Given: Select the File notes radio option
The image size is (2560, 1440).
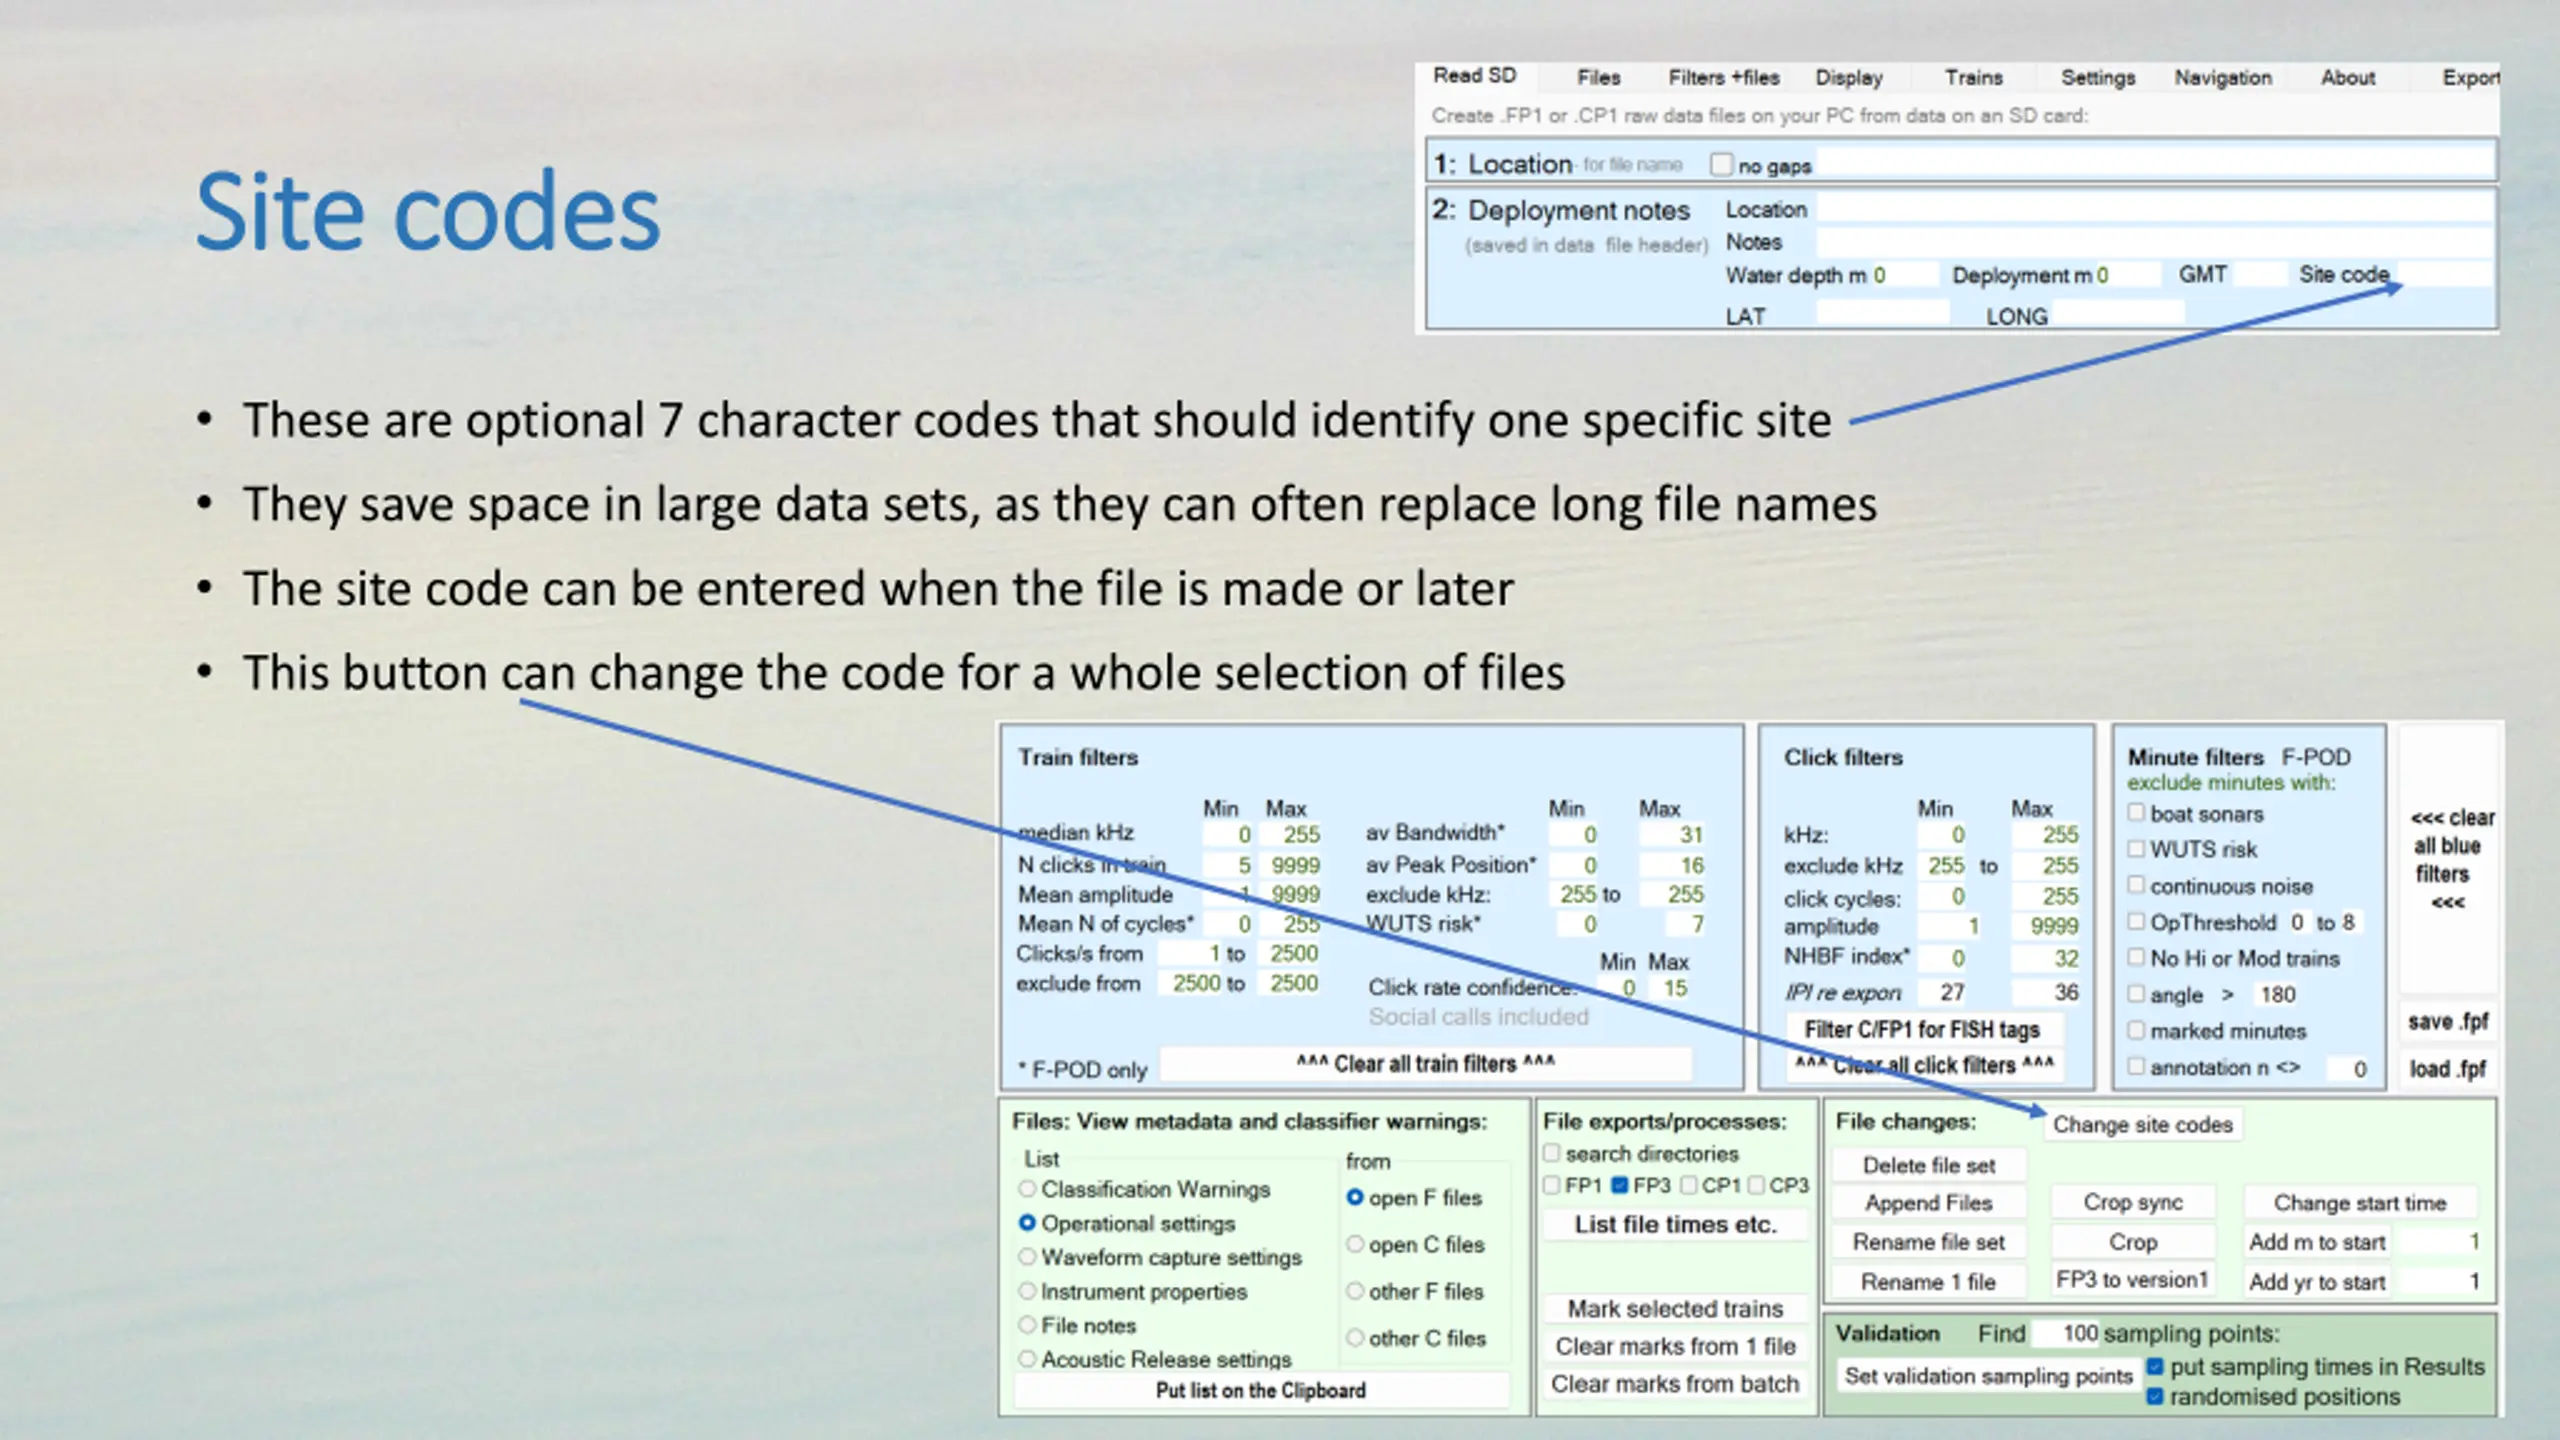Looking at the screenshot, I should pos(1027,1325).
